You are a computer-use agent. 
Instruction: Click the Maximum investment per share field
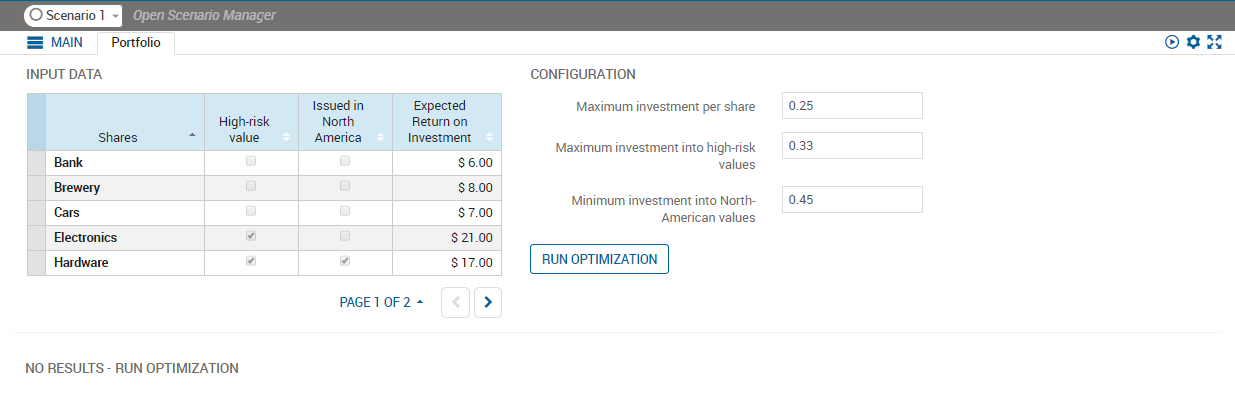click(x=851, y=106)
